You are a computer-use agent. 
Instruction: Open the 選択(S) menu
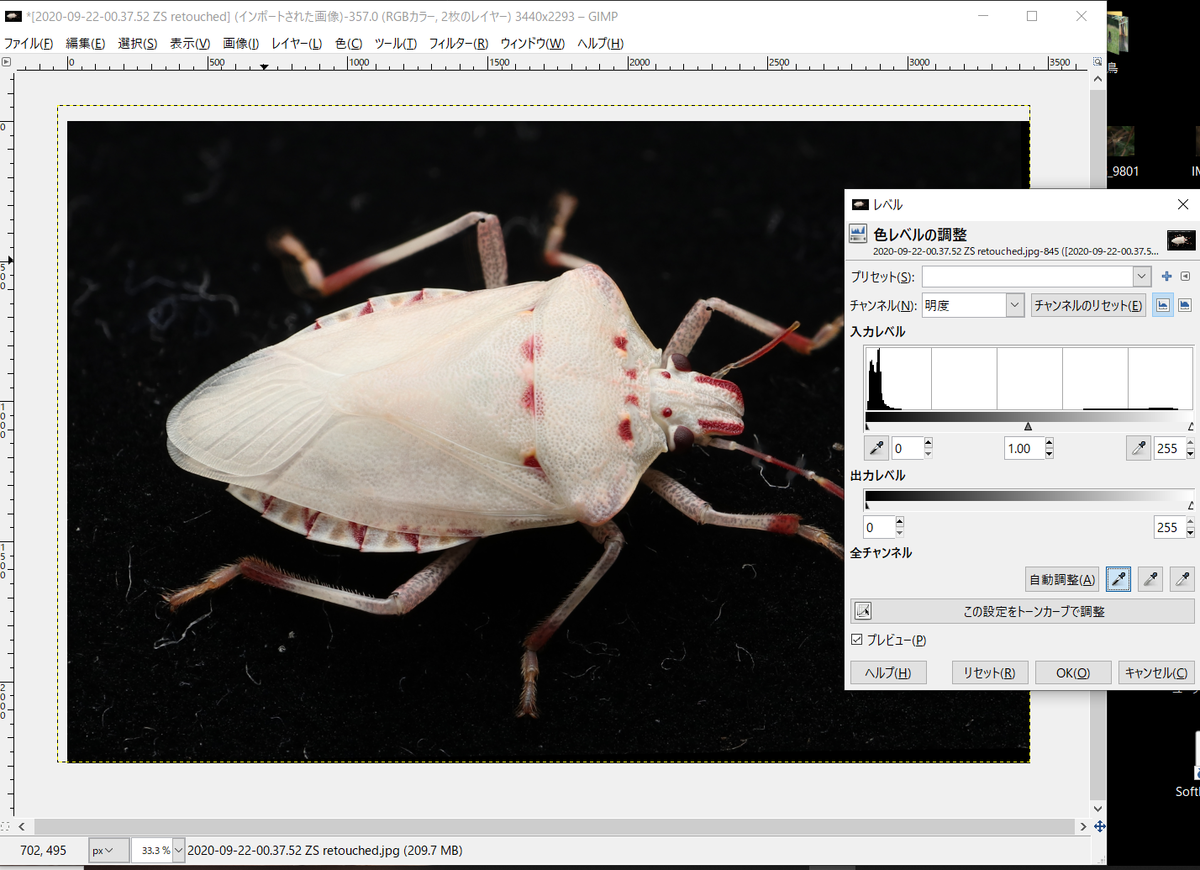point(138,43)
